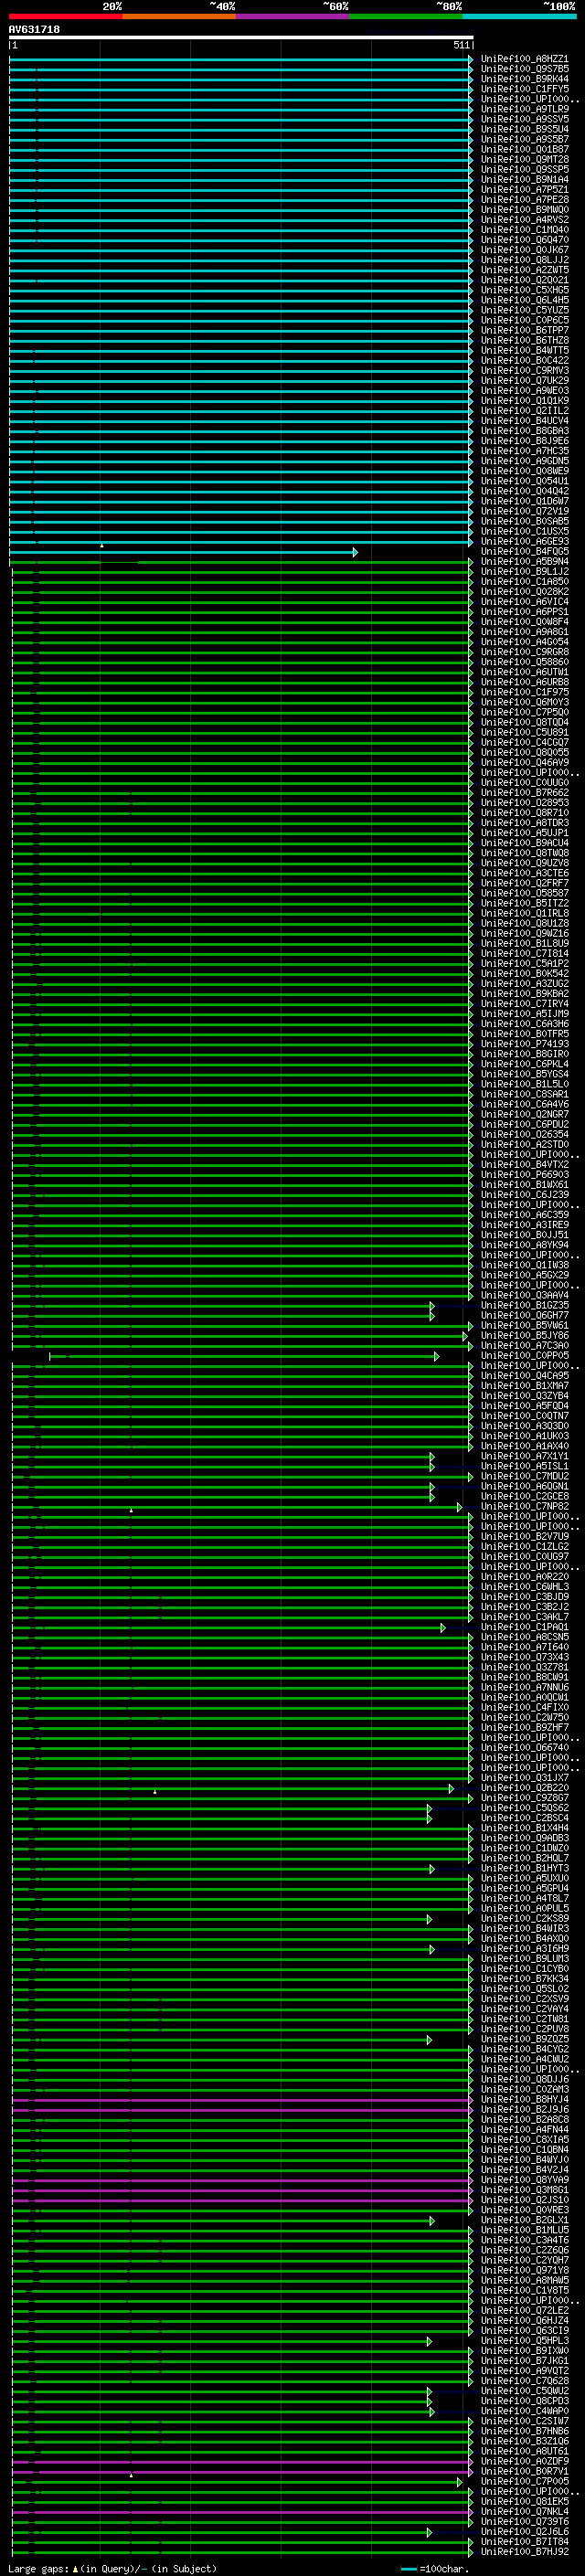Open hit UniRef100_B6THZ8
The height and width of the screenshot is (2576, 585).
point(524,340)
